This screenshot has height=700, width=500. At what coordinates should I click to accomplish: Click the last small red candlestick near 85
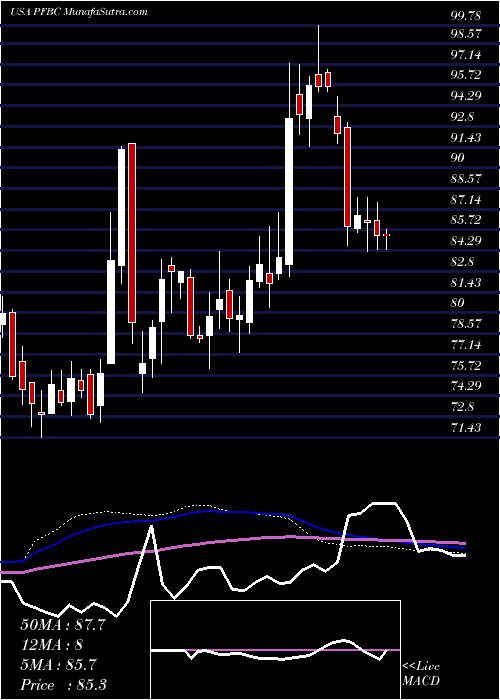click(387, 235)
